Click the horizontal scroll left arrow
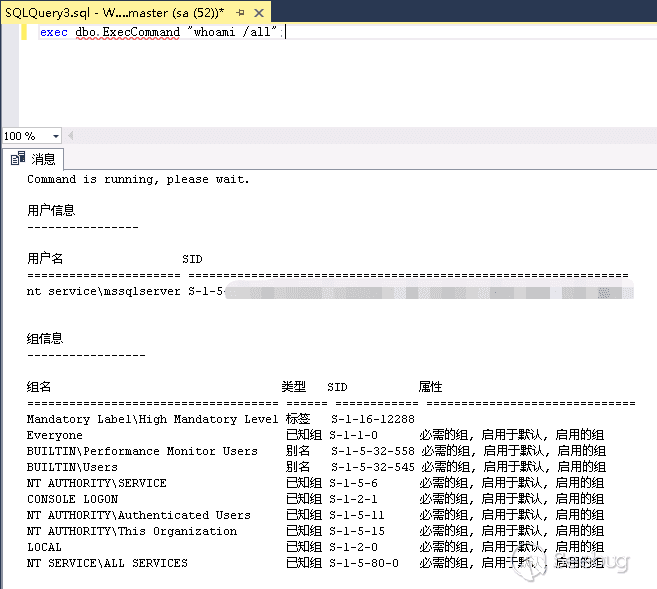Viewport: 657px width, 589px height. 70,136
